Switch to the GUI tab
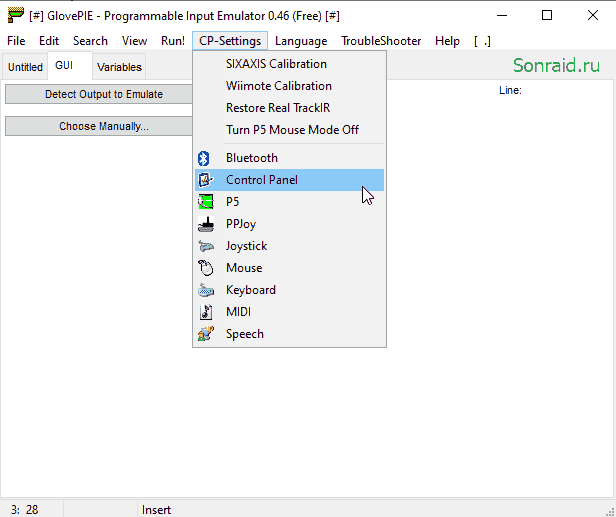Image resolution: width=616 pixels, height=517 pixels. [70, 66]
